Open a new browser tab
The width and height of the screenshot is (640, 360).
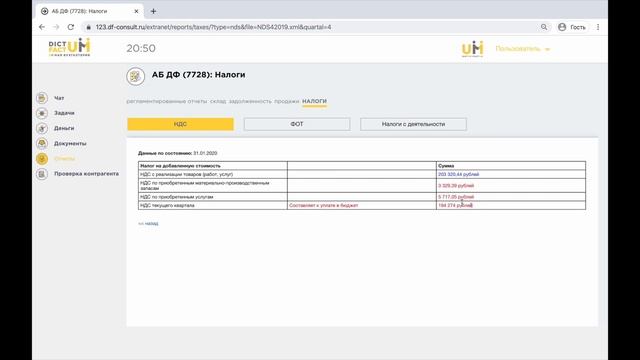(x=153, y=11)
